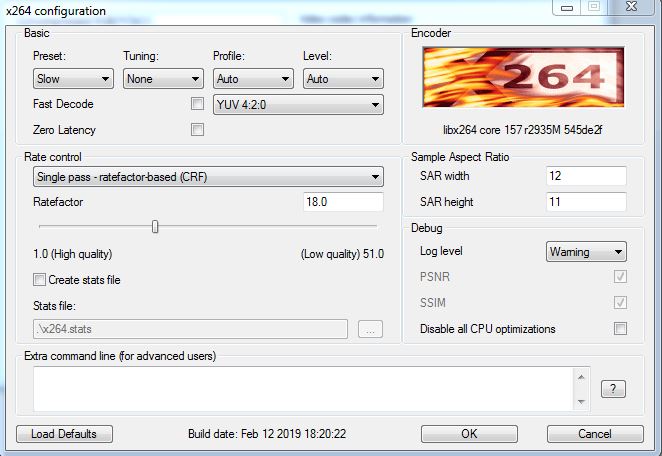Minimize the x264 configuration window
Screen dimensions: 662x456
567,7
